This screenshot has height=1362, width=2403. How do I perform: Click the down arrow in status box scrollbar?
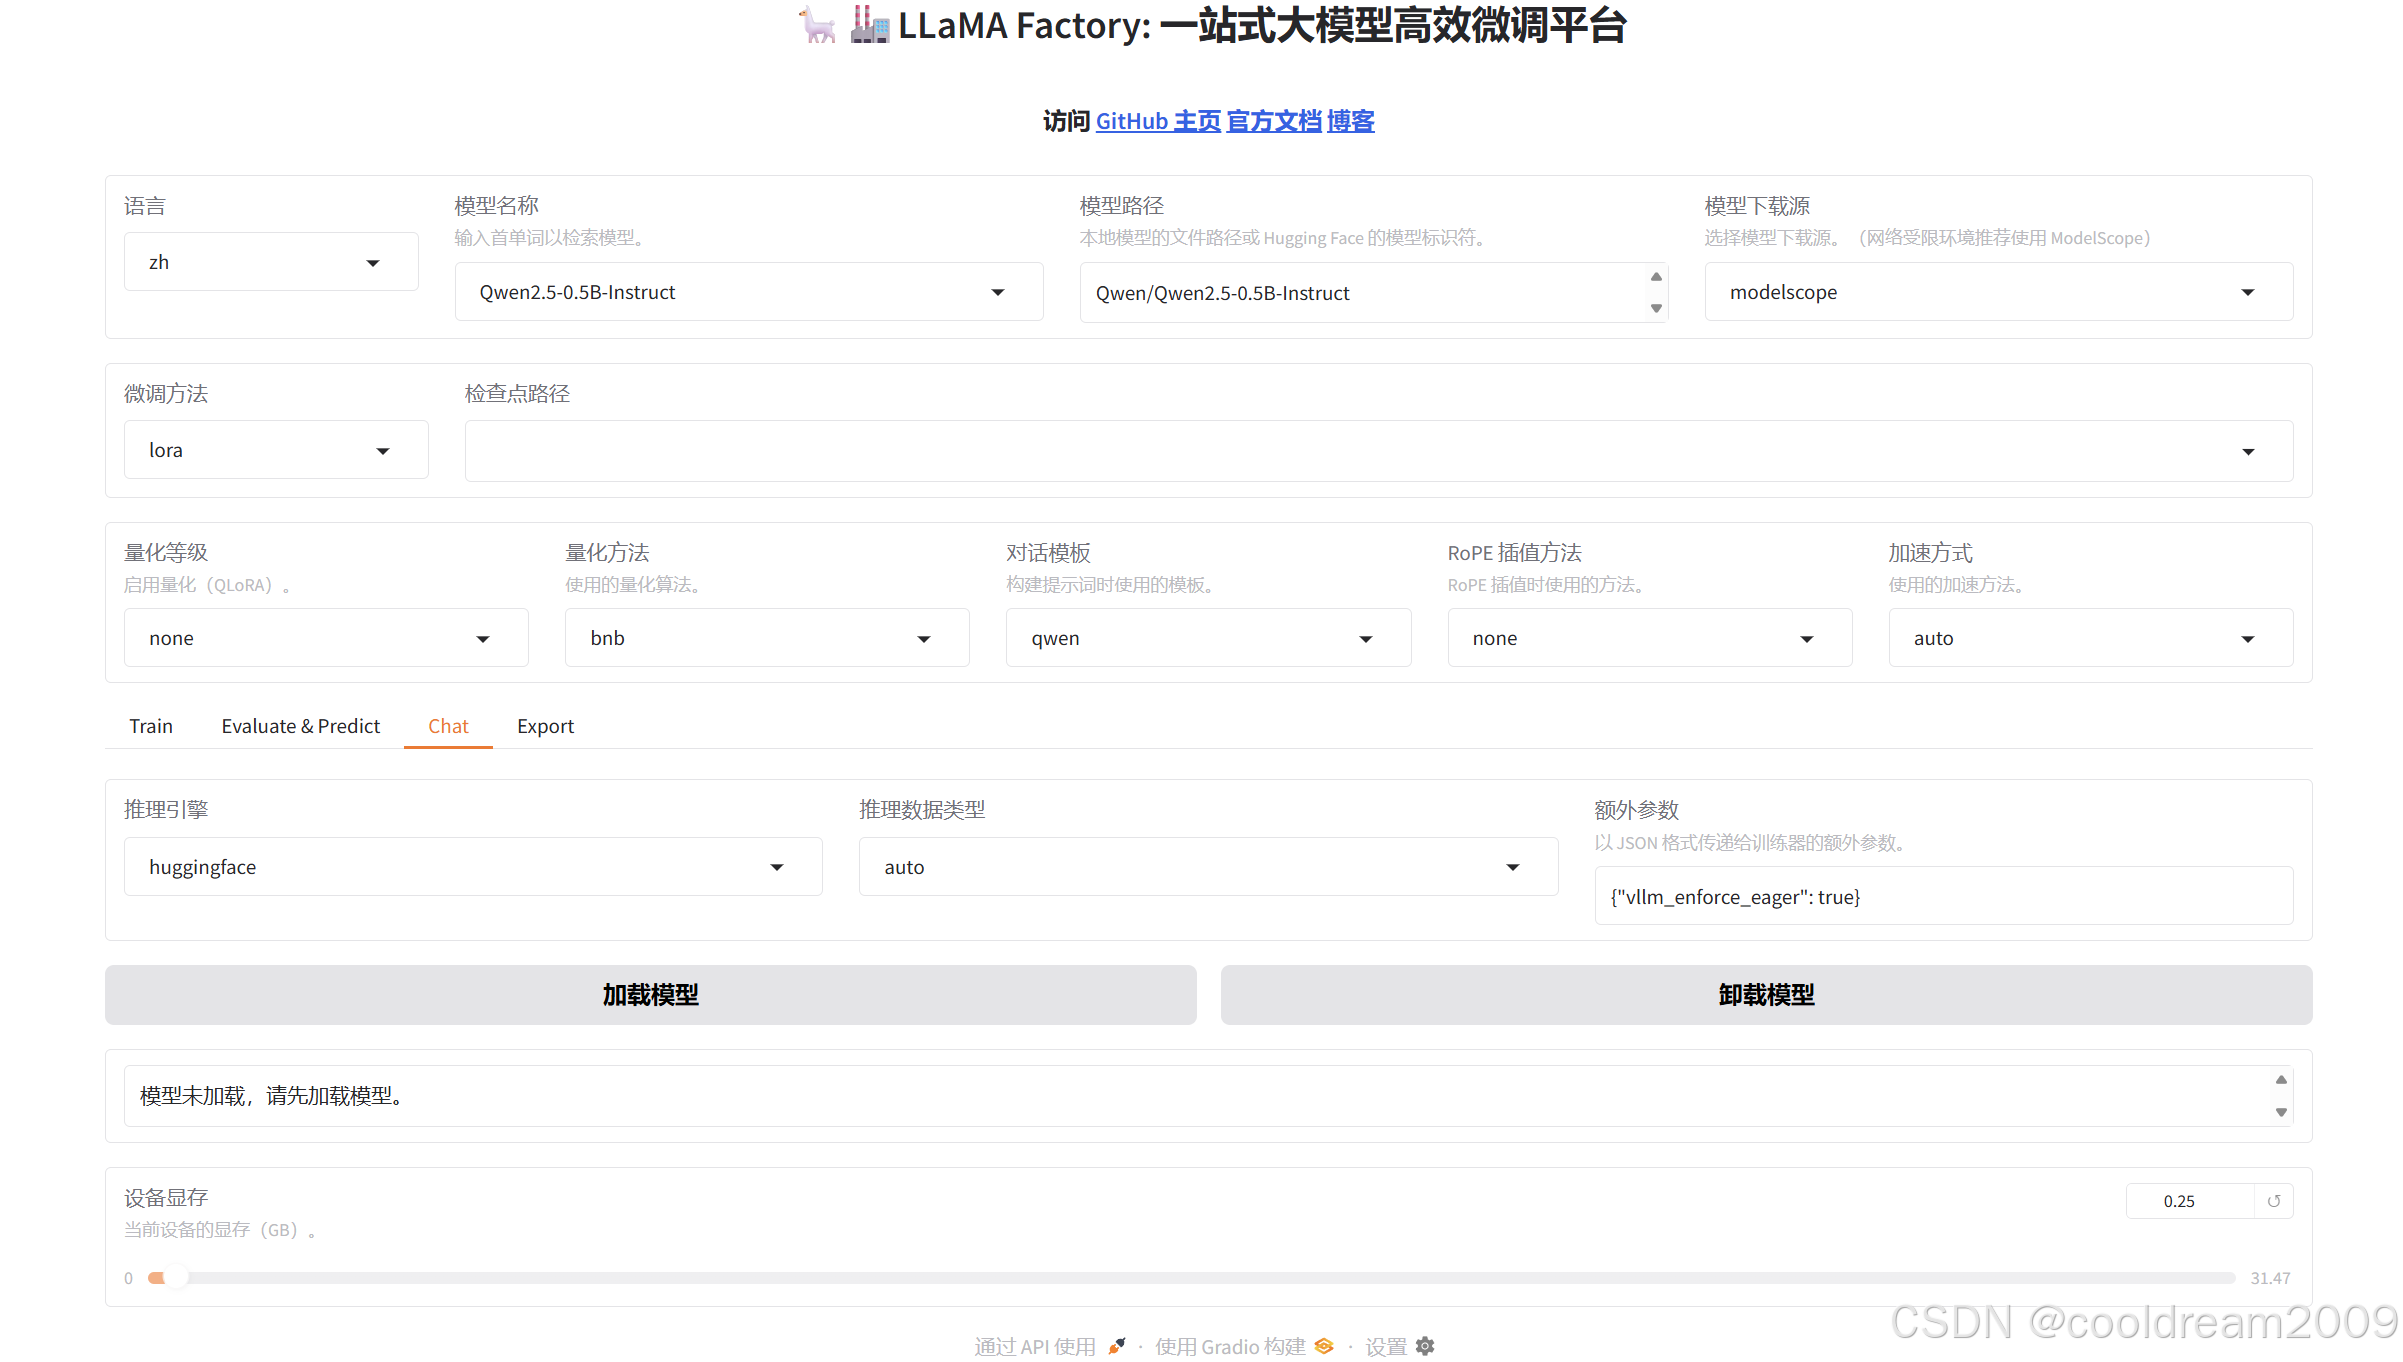pos(2281,1112)
